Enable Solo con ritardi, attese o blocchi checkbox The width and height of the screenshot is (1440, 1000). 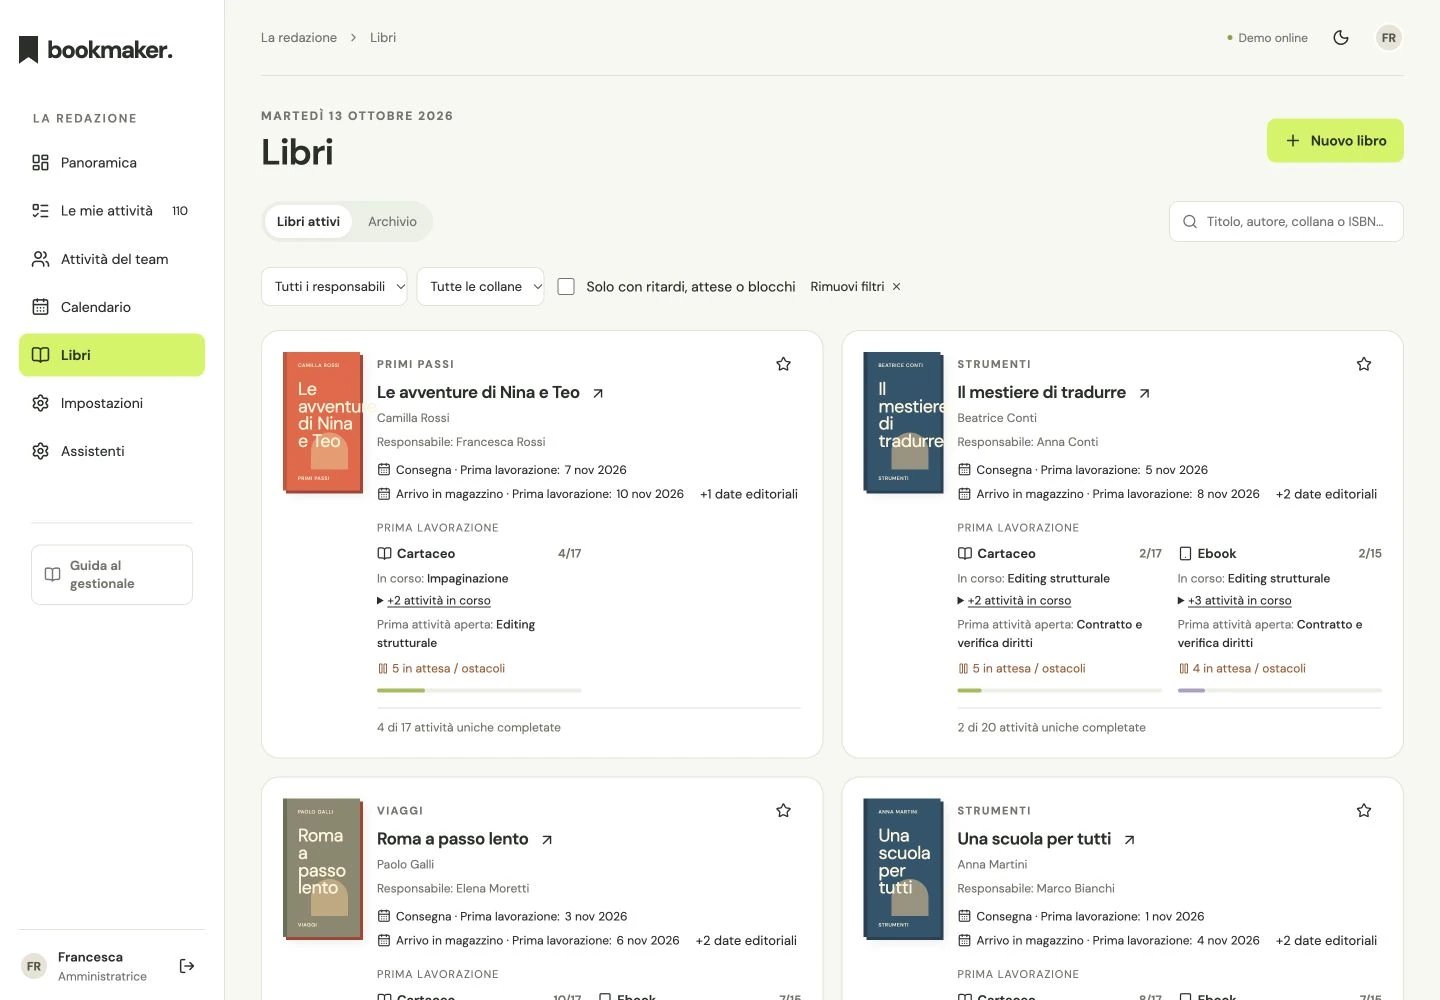coord(566,287)
